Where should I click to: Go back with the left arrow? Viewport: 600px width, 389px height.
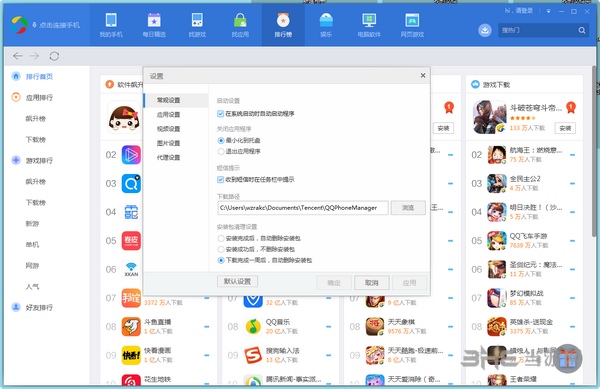click(x=18, y=56)
